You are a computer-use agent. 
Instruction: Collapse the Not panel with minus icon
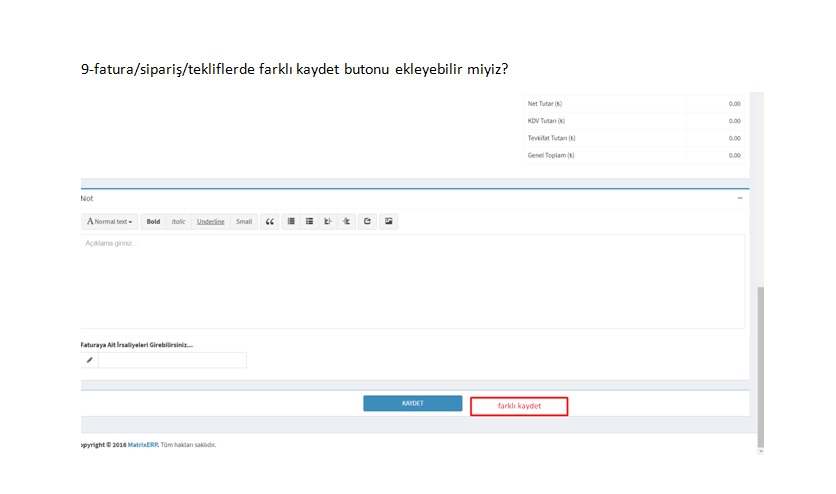click(x=740, y=198)
